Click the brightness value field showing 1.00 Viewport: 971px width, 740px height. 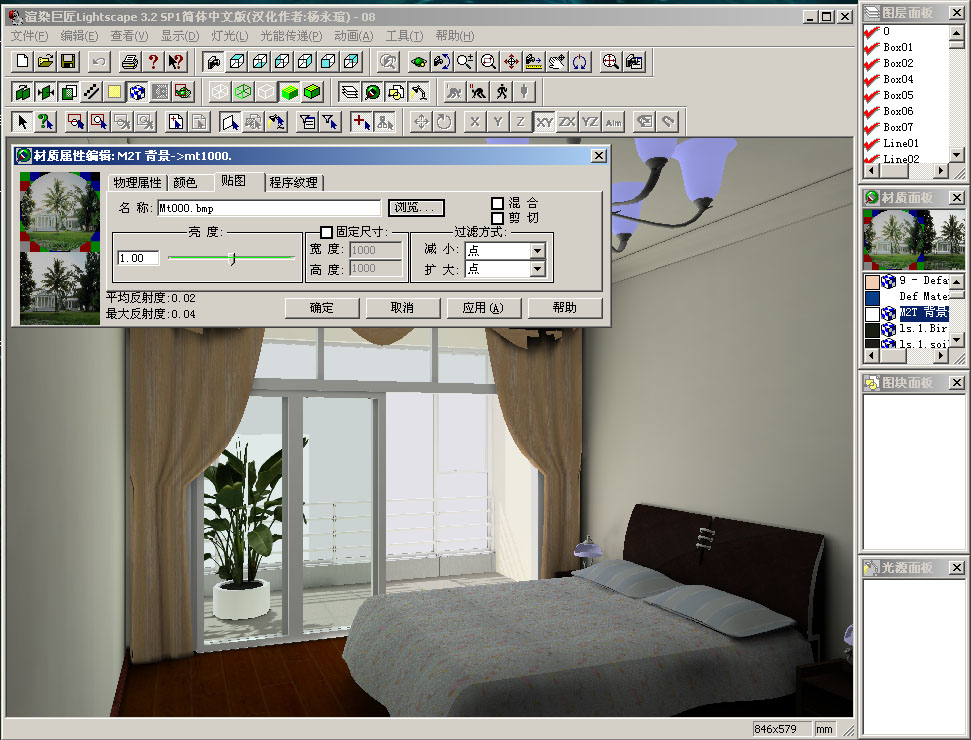click(138, 258)
